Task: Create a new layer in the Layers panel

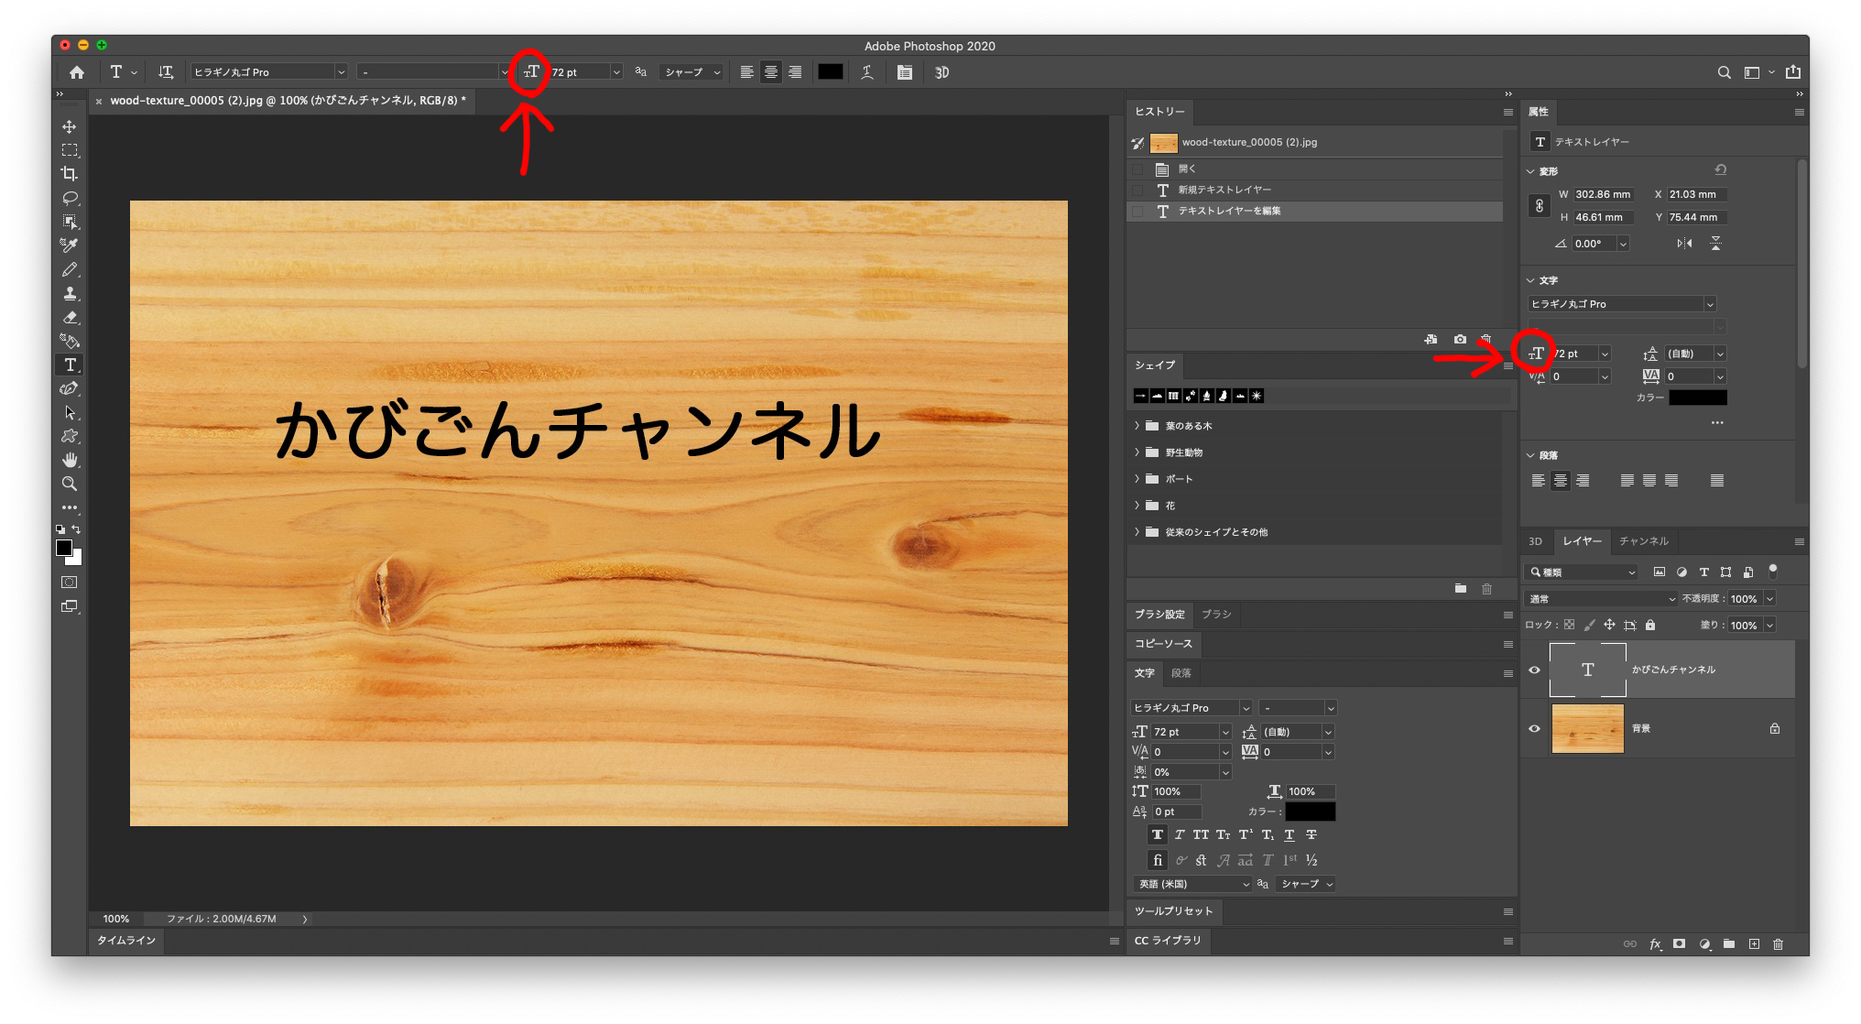Action: tap(1753, 943)
